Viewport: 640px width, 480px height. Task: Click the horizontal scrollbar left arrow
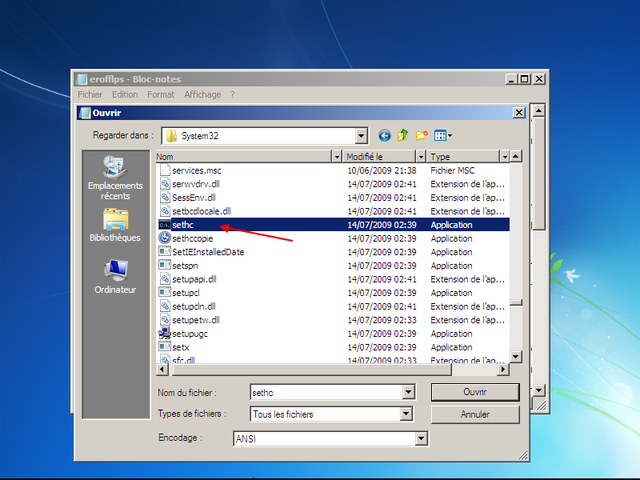pos(162,369)
